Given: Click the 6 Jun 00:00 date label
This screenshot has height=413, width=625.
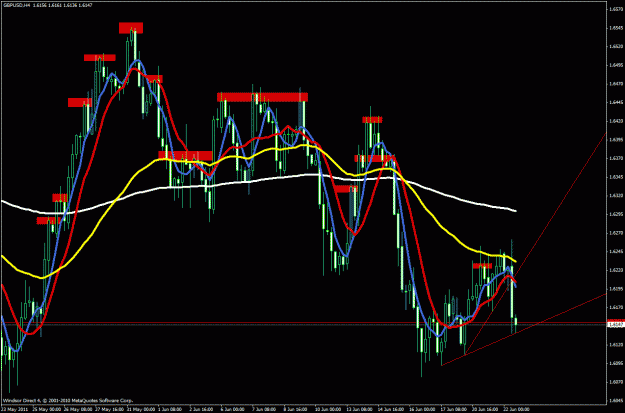Looking at the screenshot, I should [234, 409].
